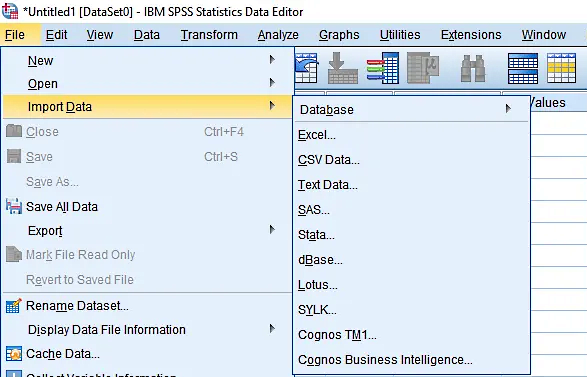Expand the Database submenu arrow

(508, 109)
